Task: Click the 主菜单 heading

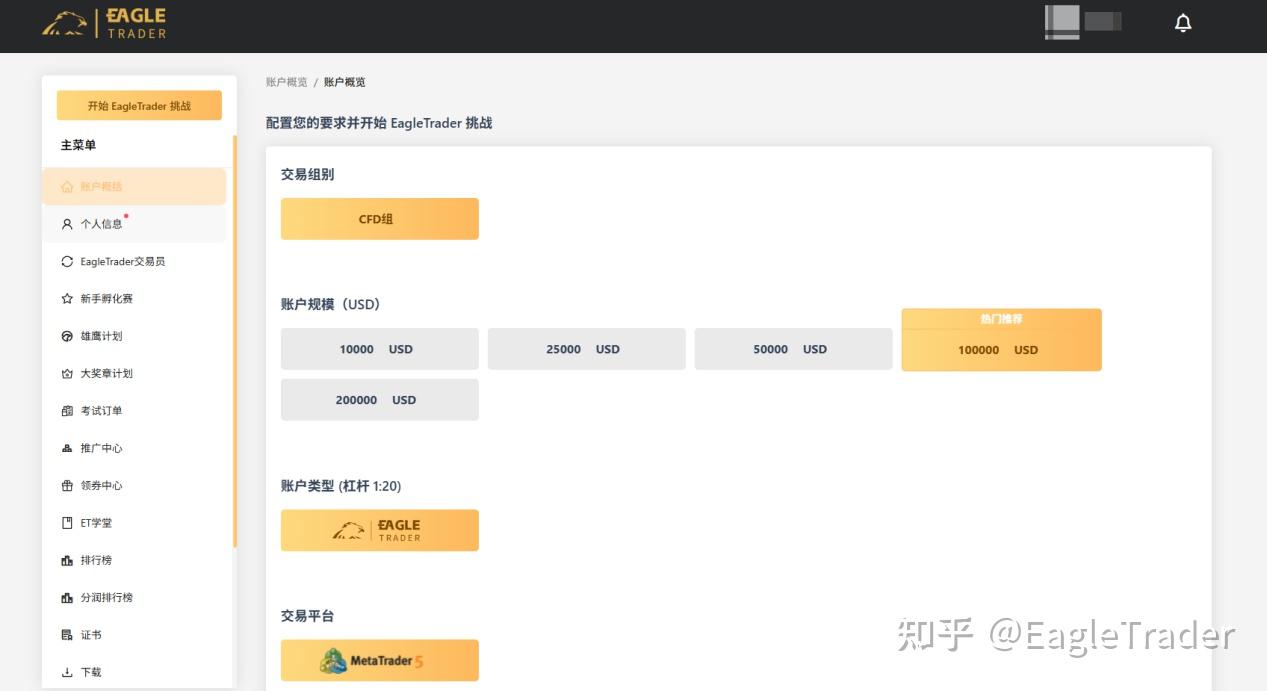Action: pos(78,146)
